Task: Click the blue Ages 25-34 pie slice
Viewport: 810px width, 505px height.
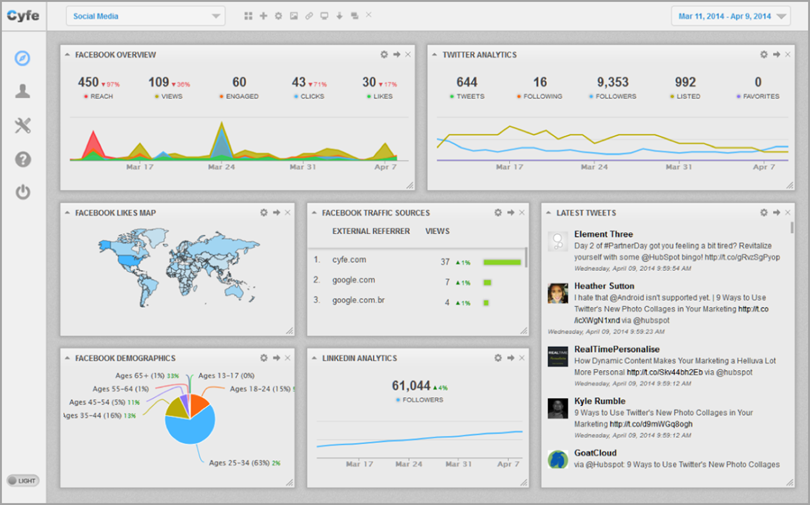Action: point(190,429)
